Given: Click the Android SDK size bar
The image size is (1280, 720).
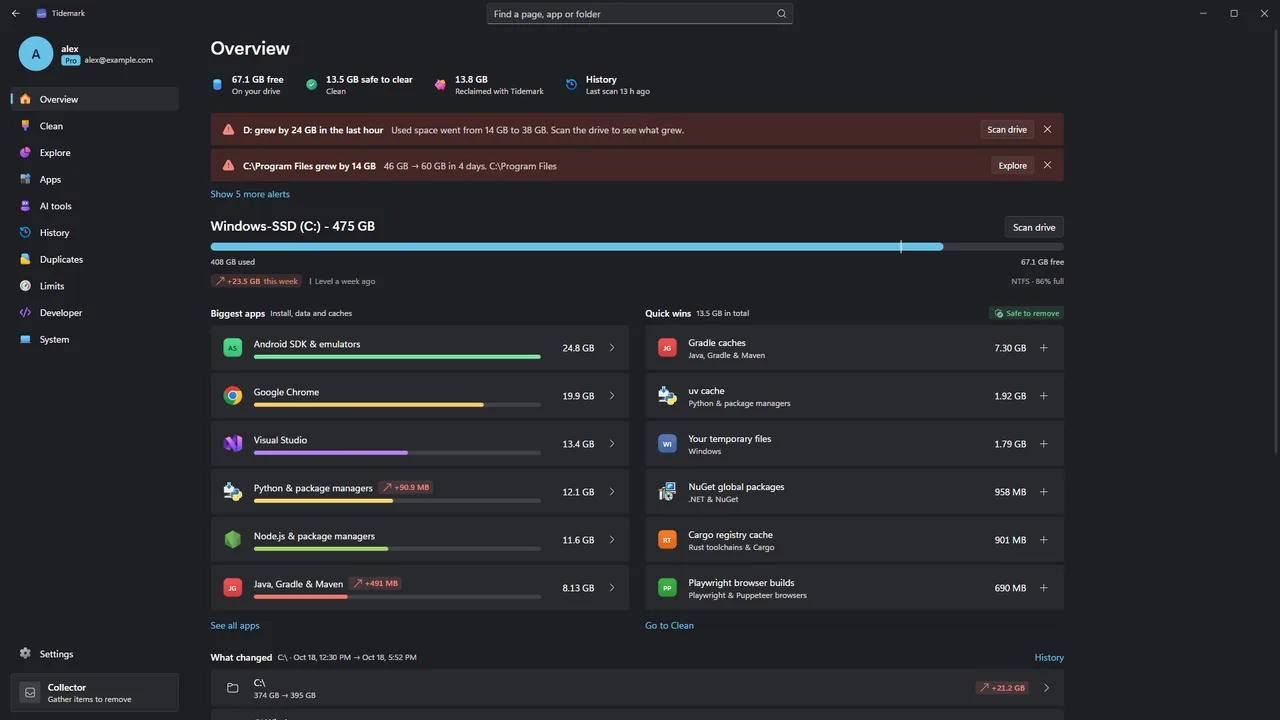Looking at the screenshot, I should coord(397,357).
